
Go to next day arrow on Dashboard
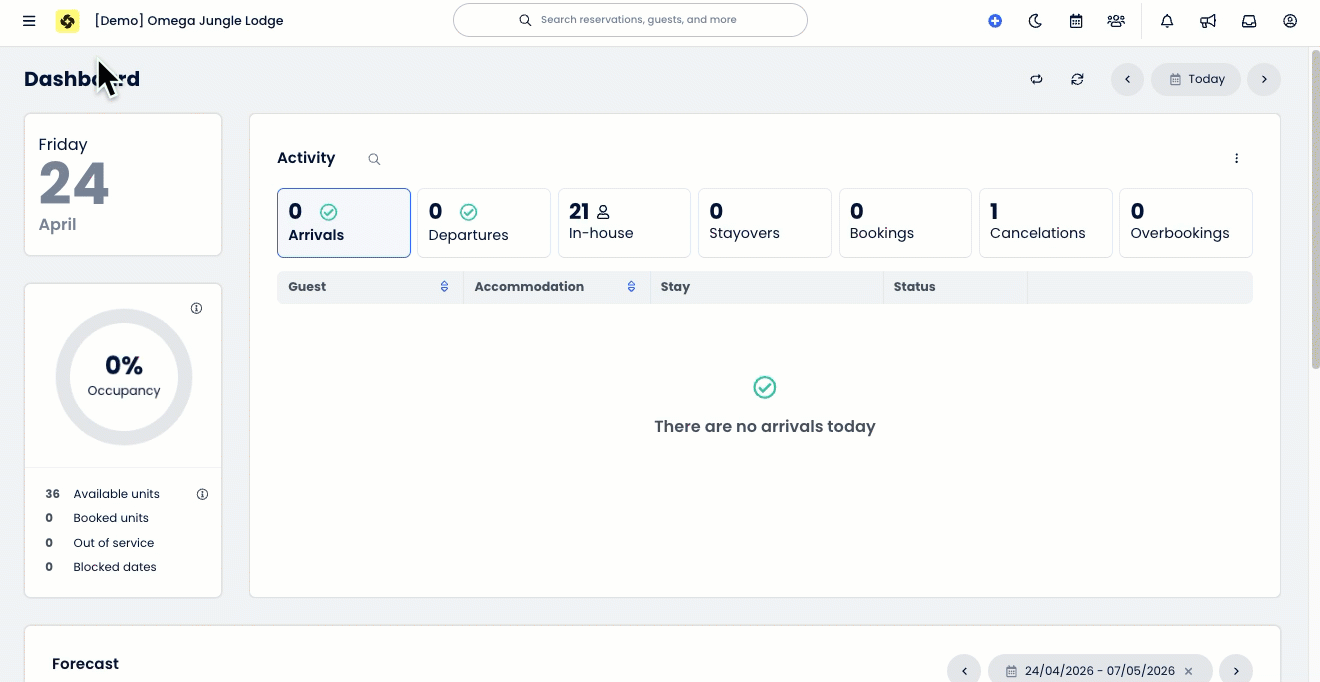click(1264, 79)
